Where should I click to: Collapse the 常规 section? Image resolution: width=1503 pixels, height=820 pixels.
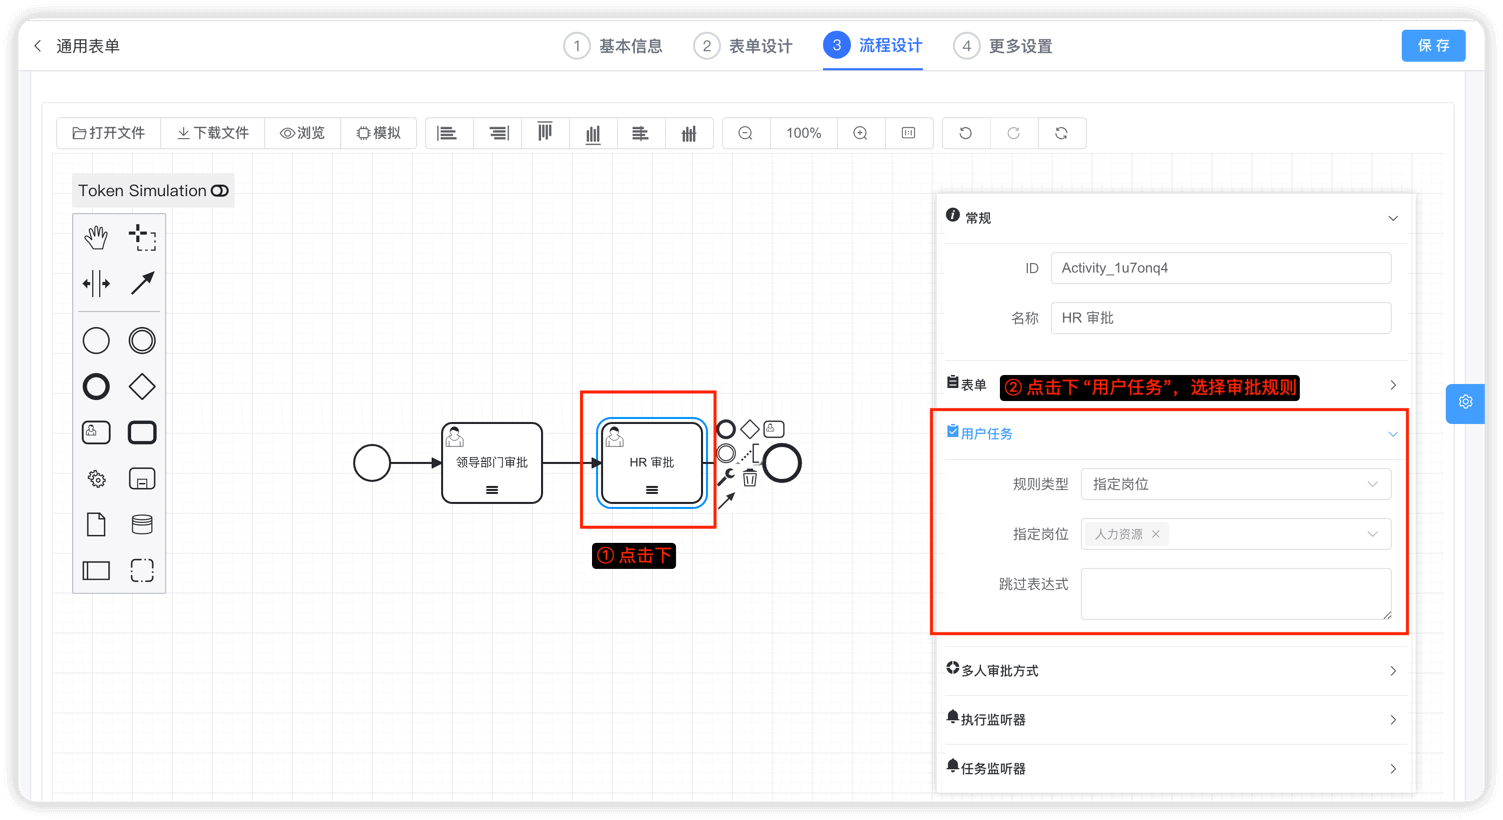1392,218
